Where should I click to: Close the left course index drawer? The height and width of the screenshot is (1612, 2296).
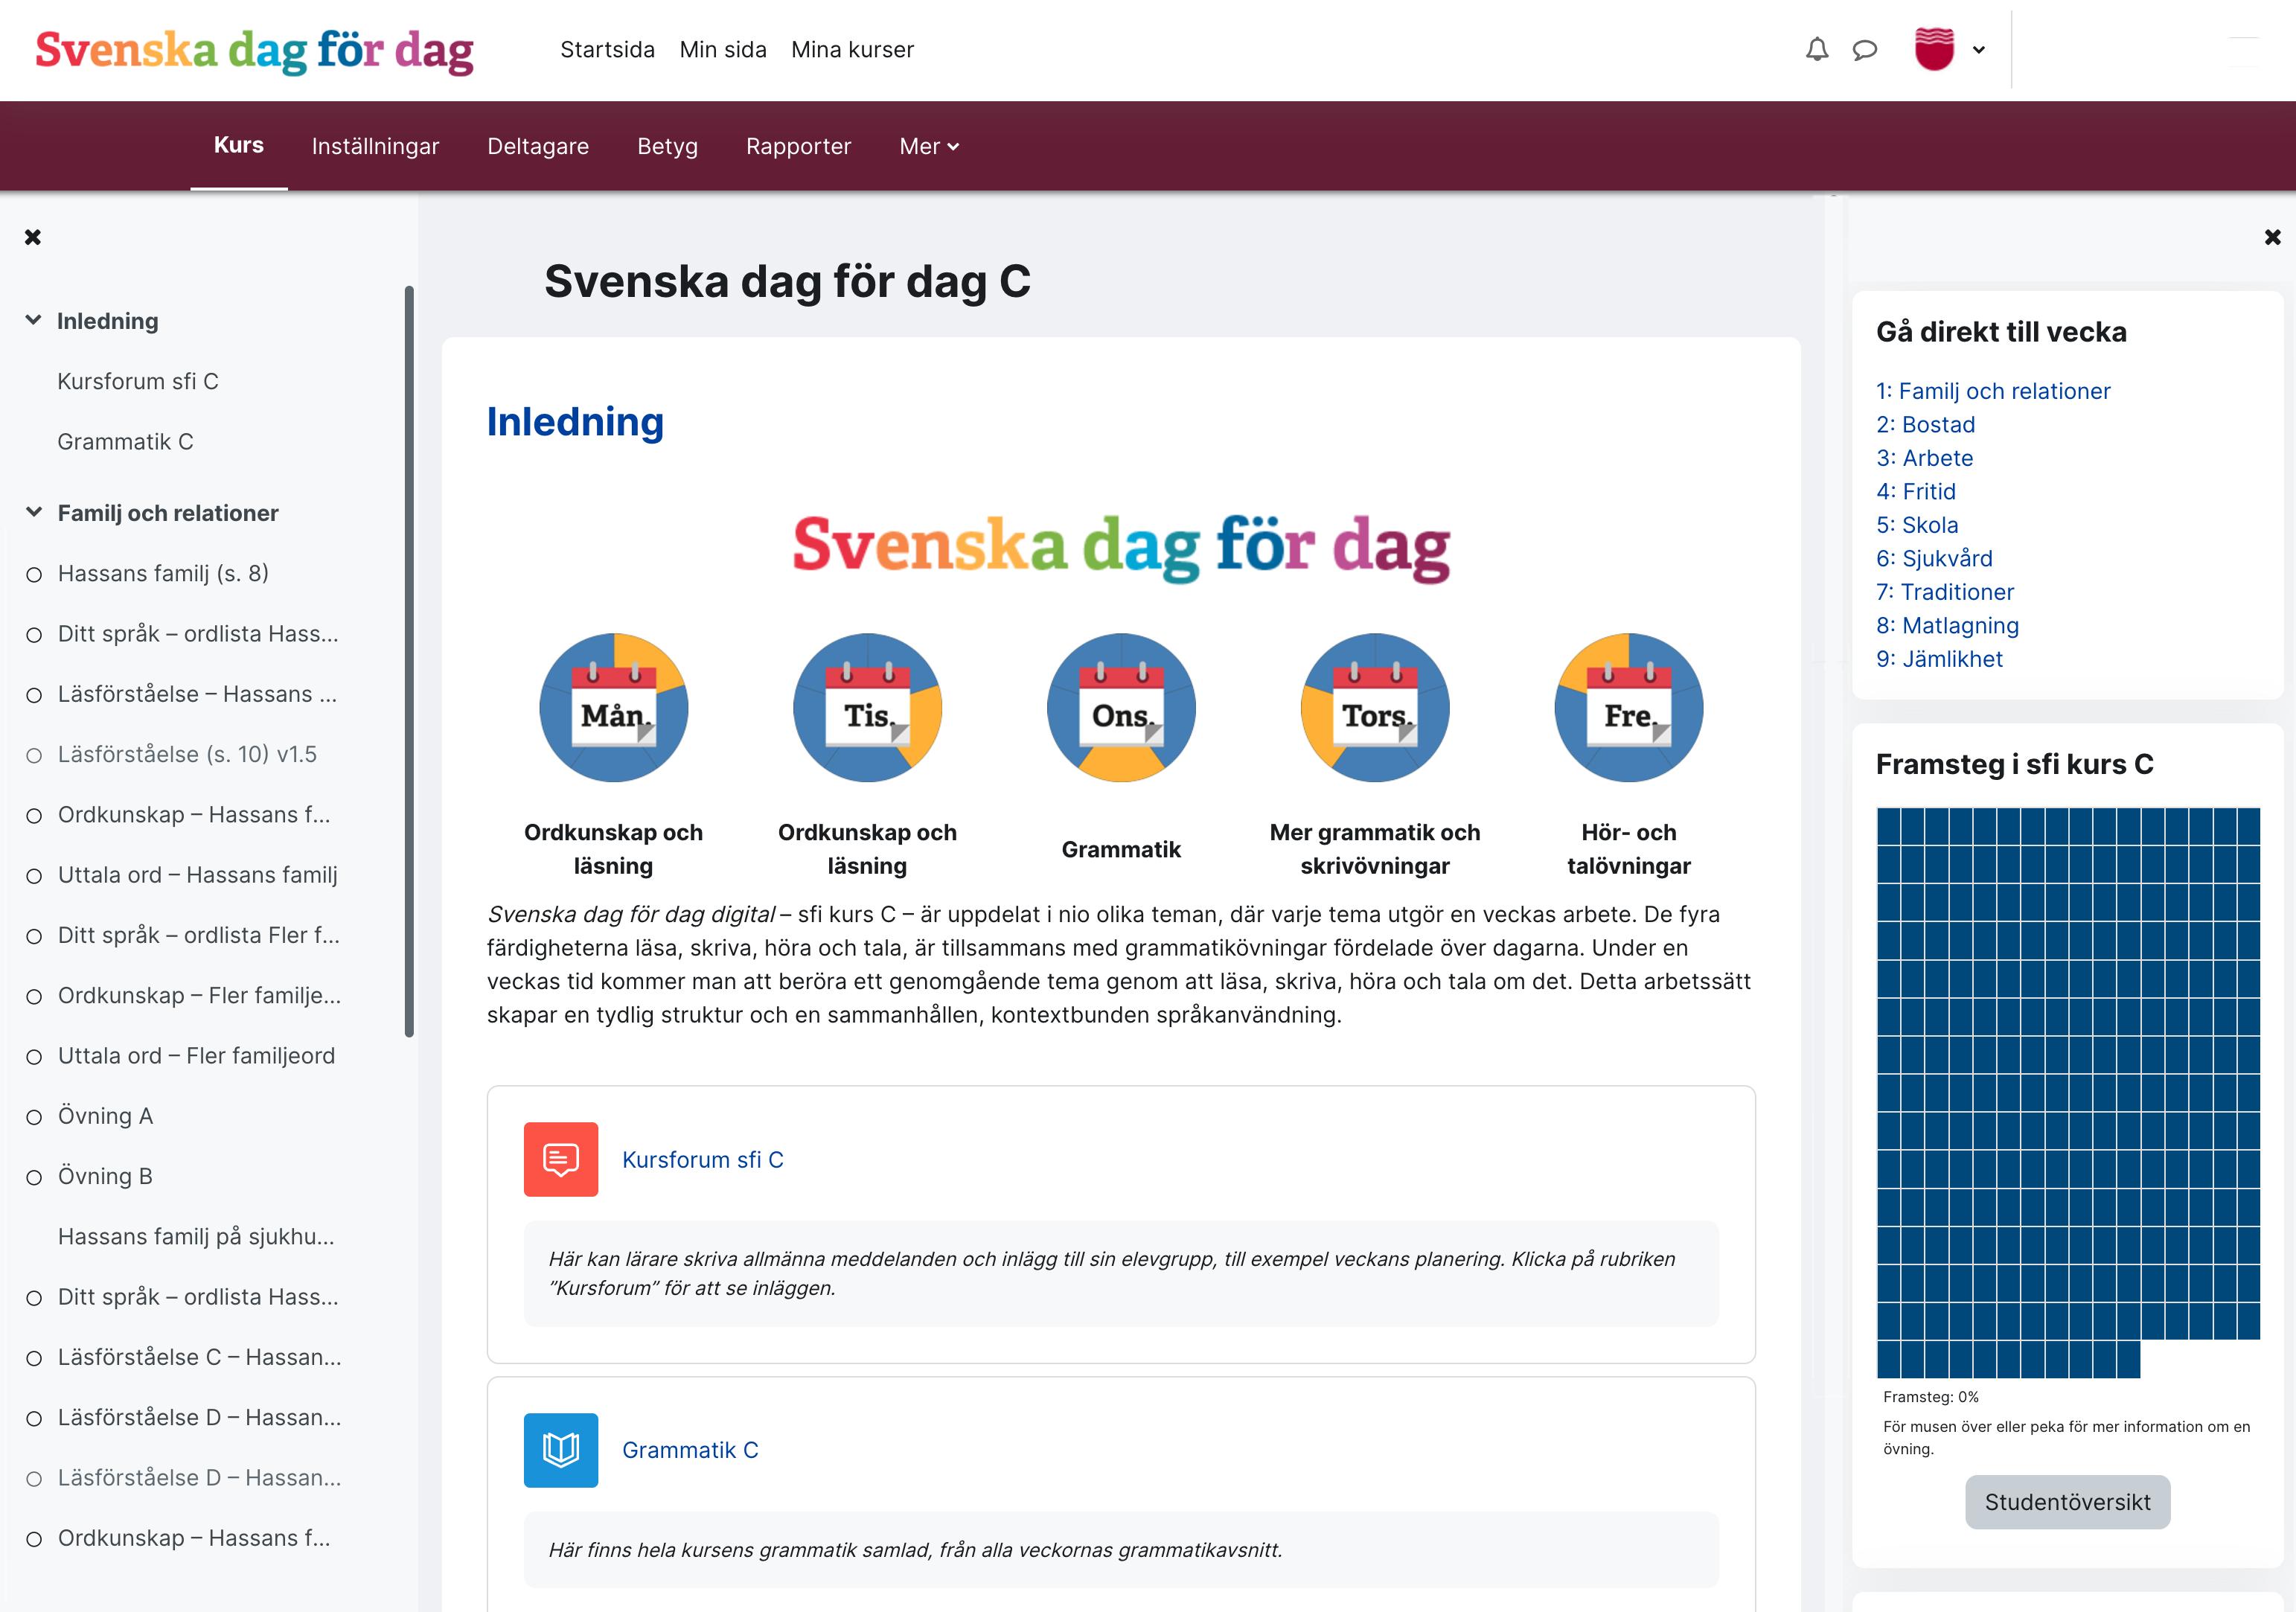[33, 237]
